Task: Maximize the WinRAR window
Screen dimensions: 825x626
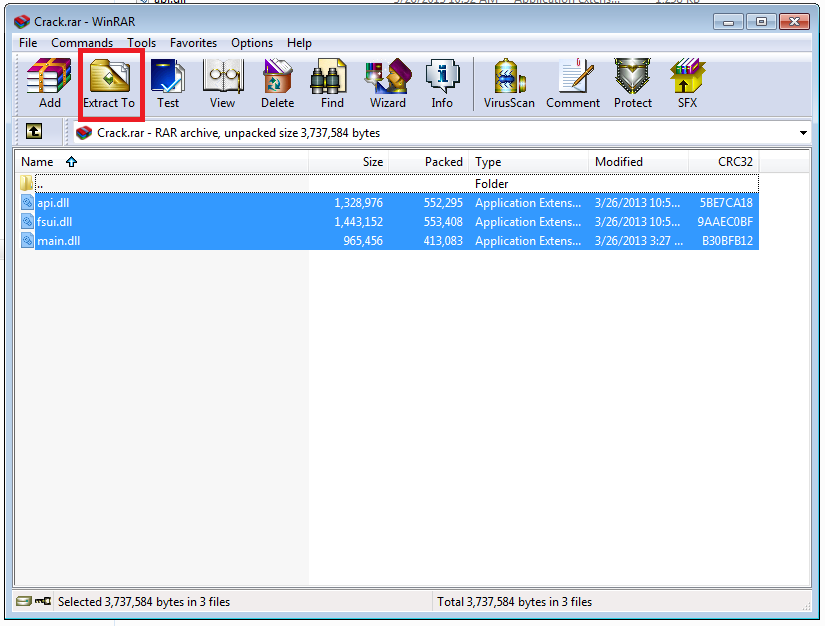Action: pyautogui.click(x=761, y=22)
